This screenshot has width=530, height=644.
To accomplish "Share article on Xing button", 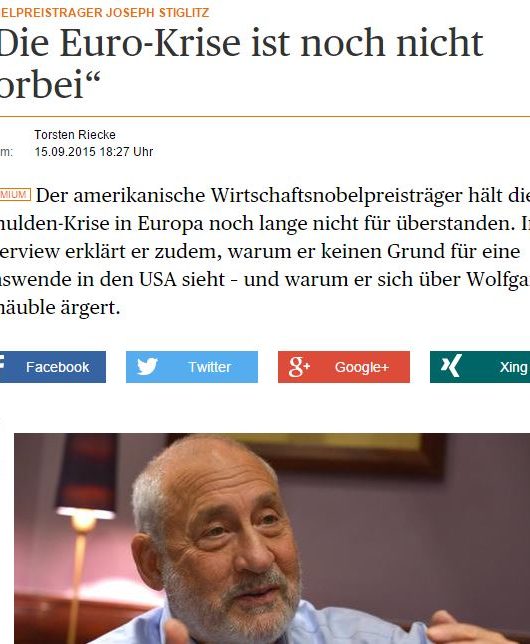I will pos(480,367).
